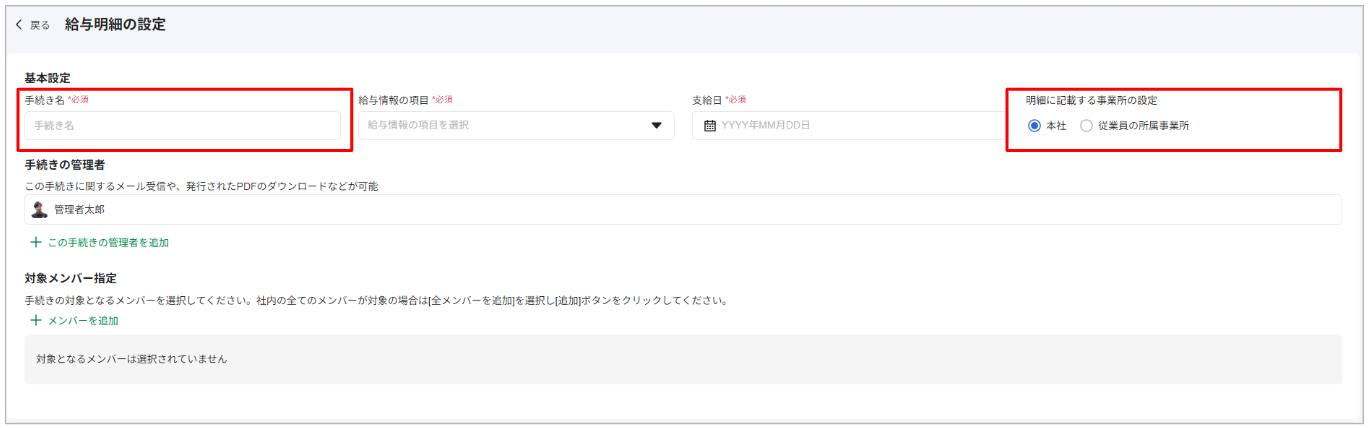
Task: Click the plus icon for adding a manager
Action: (36, 242)
